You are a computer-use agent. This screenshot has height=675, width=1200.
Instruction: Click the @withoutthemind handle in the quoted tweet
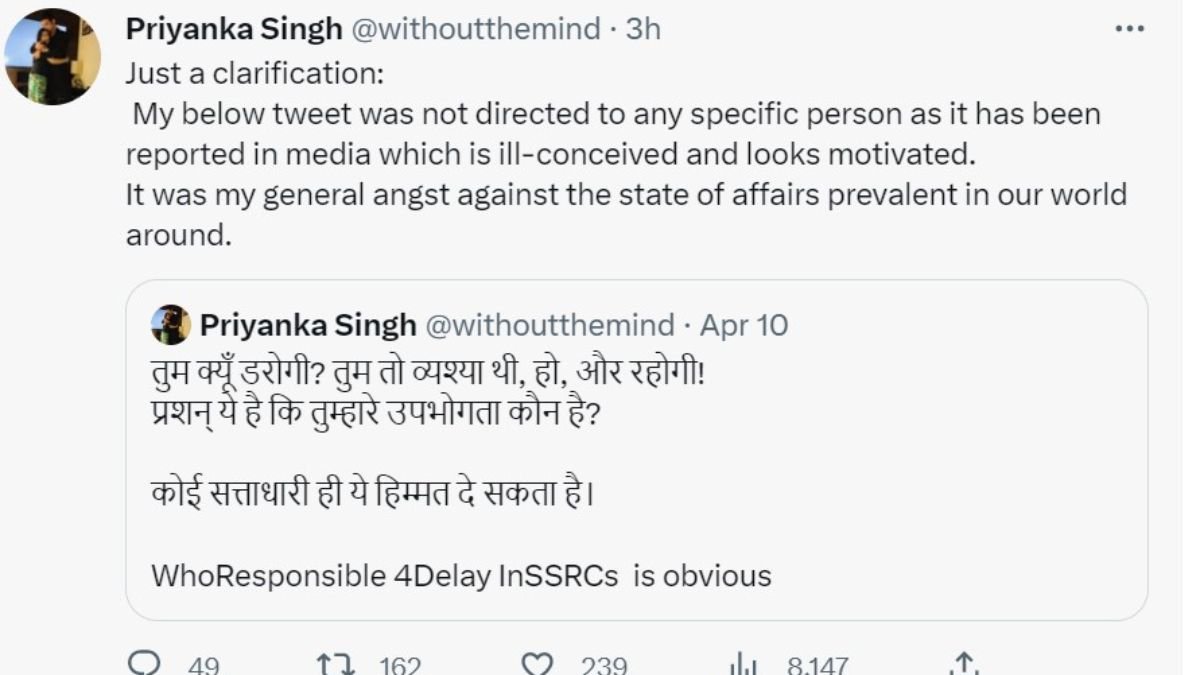550,325
